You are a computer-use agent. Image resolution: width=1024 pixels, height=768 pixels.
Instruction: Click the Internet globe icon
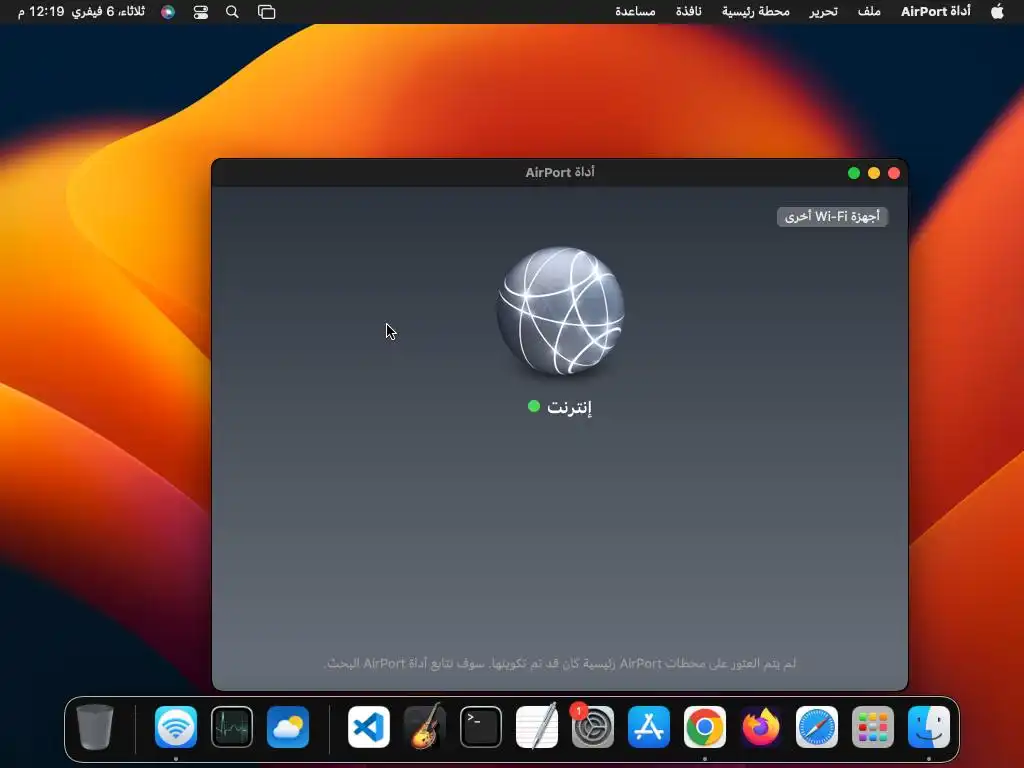[x=560, y=311]
